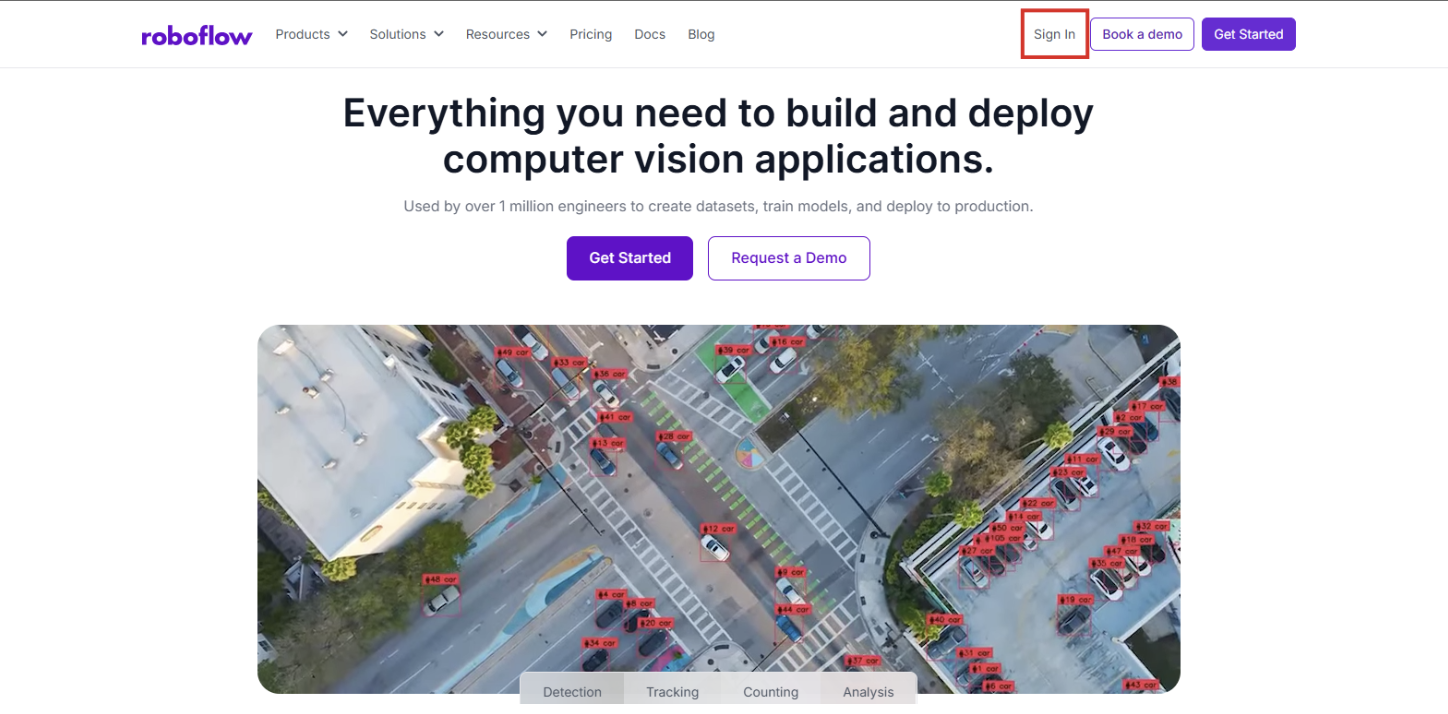This screenshot has width=1448, height=714.
Task: Expand the Products dropdown menu
Action: (311, 34)
